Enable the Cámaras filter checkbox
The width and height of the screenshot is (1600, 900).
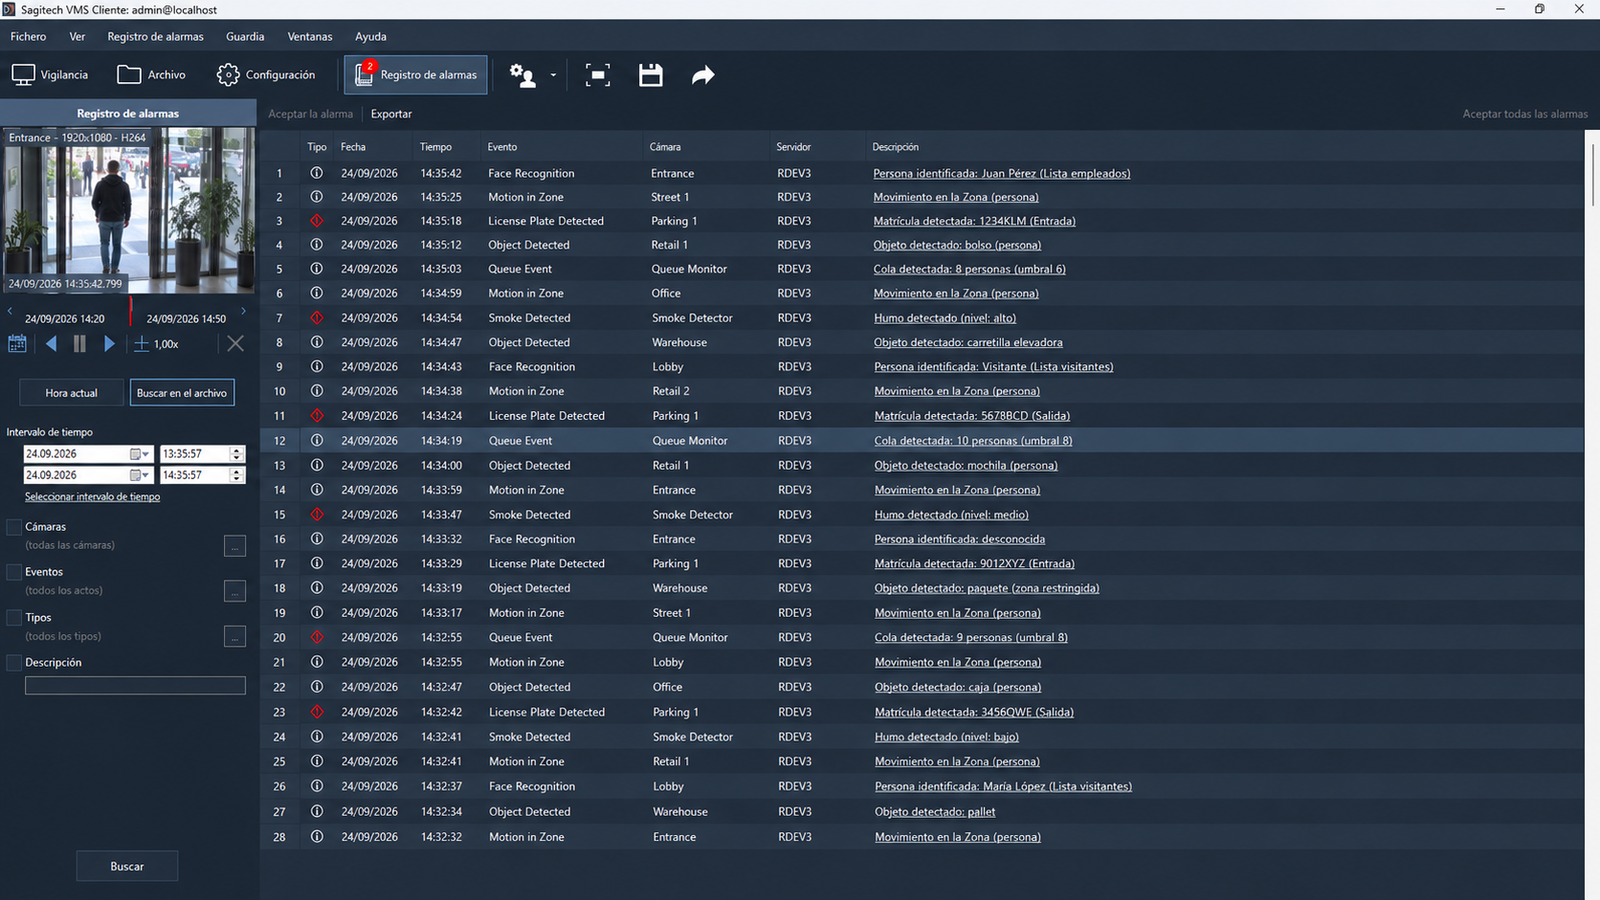(x=14, y=527)
